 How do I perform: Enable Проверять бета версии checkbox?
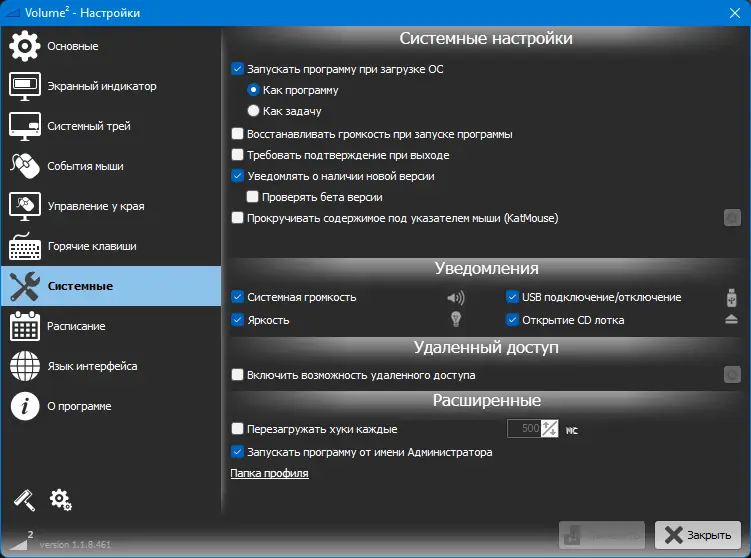click(252, 196)
